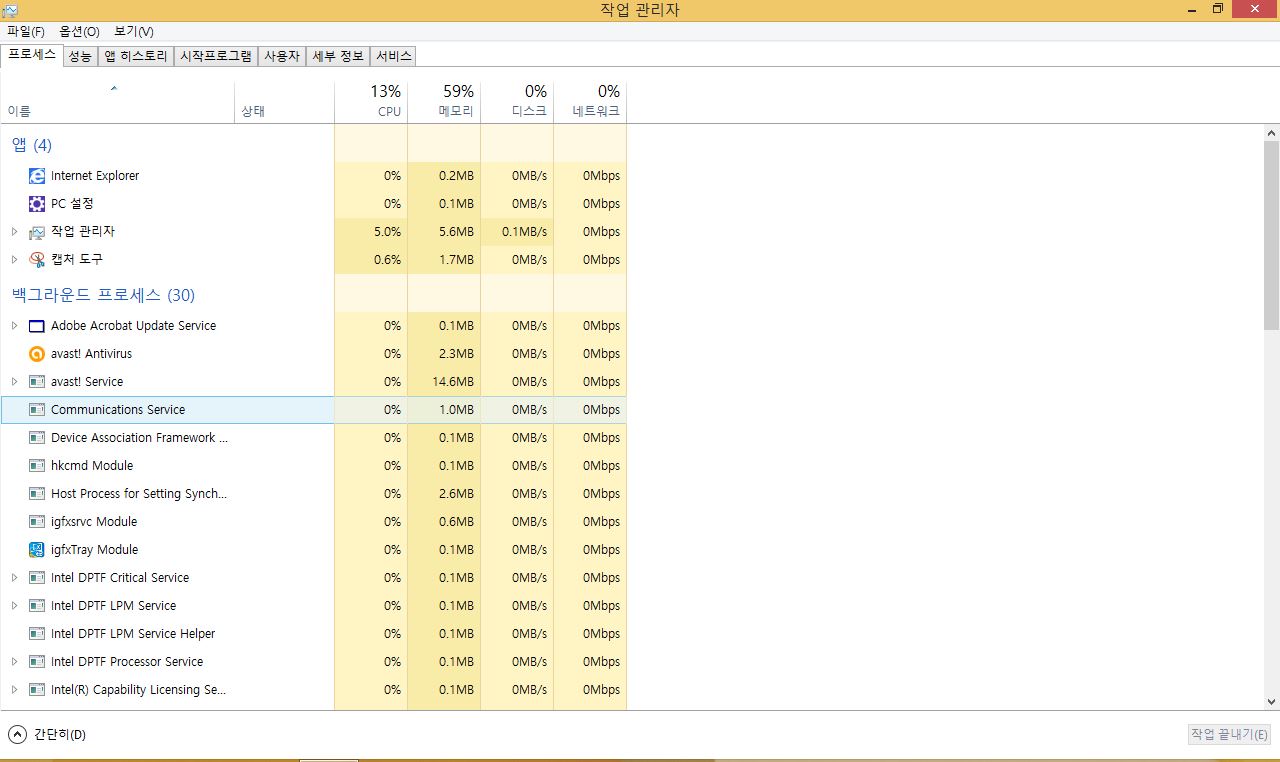Click the avast! Service process icon
The width and height of the screenshot is (1280, 762).
tap(37, 382)
